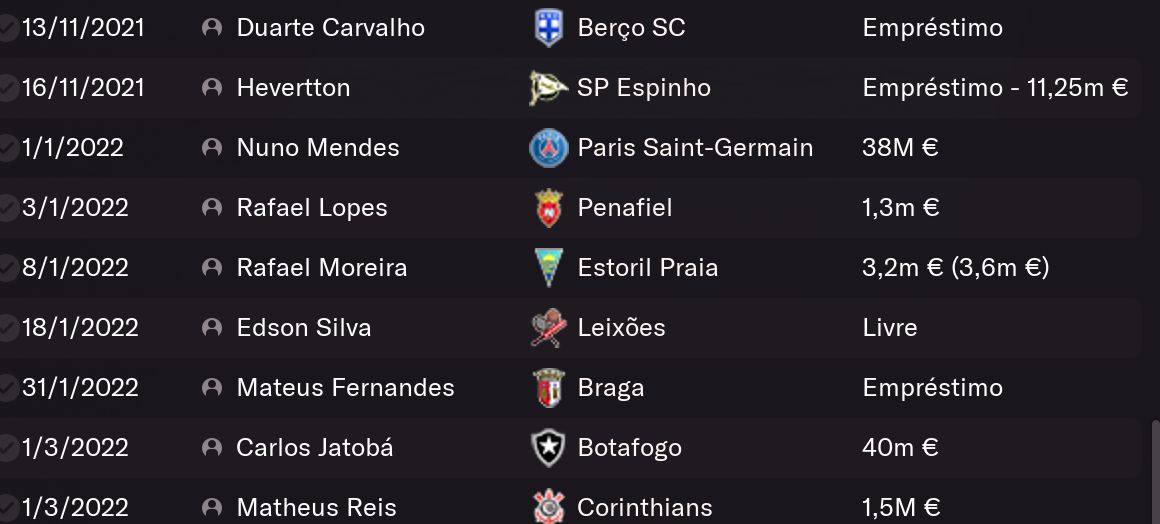The height and width of the screenshot is (524, 1160).
Task: Click the Berço SC shield crest
Action: coord(548,27)
